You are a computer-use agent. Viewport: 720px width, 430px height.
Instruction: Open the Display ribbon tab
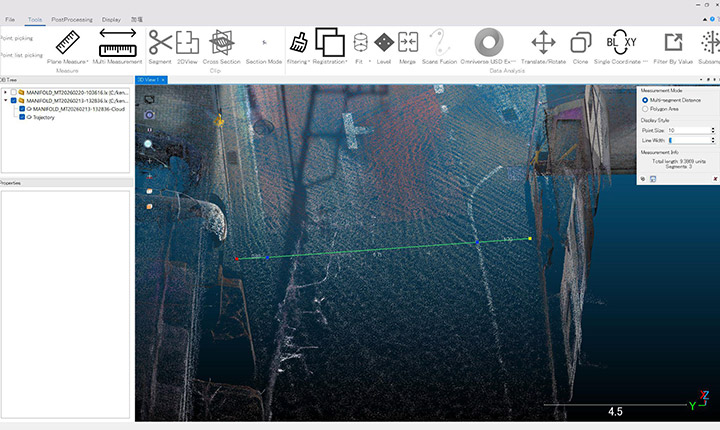pos(111,20)
